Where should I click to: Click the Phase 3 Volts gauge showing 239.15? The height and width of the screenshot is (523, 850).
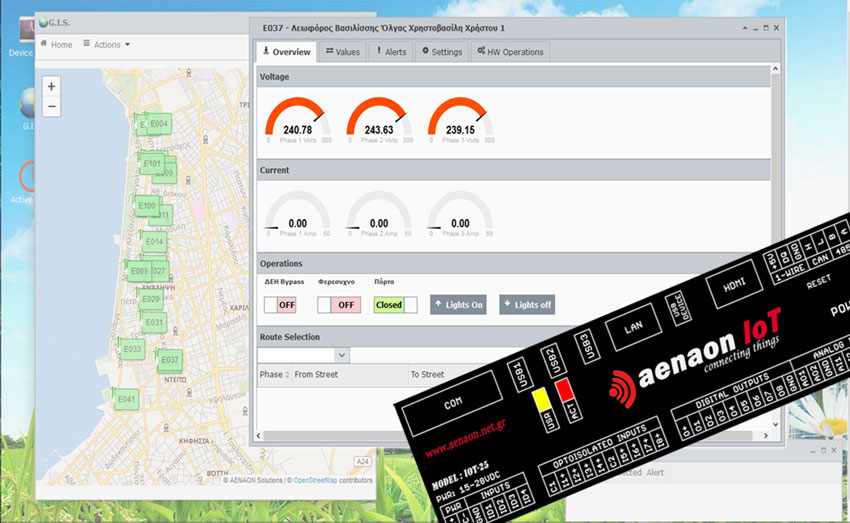[460, 120]
